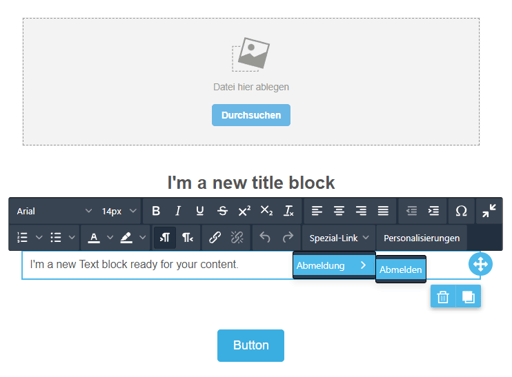Delete the text block with trash icon
The image size is (512, 377).
tap(443, 296)
